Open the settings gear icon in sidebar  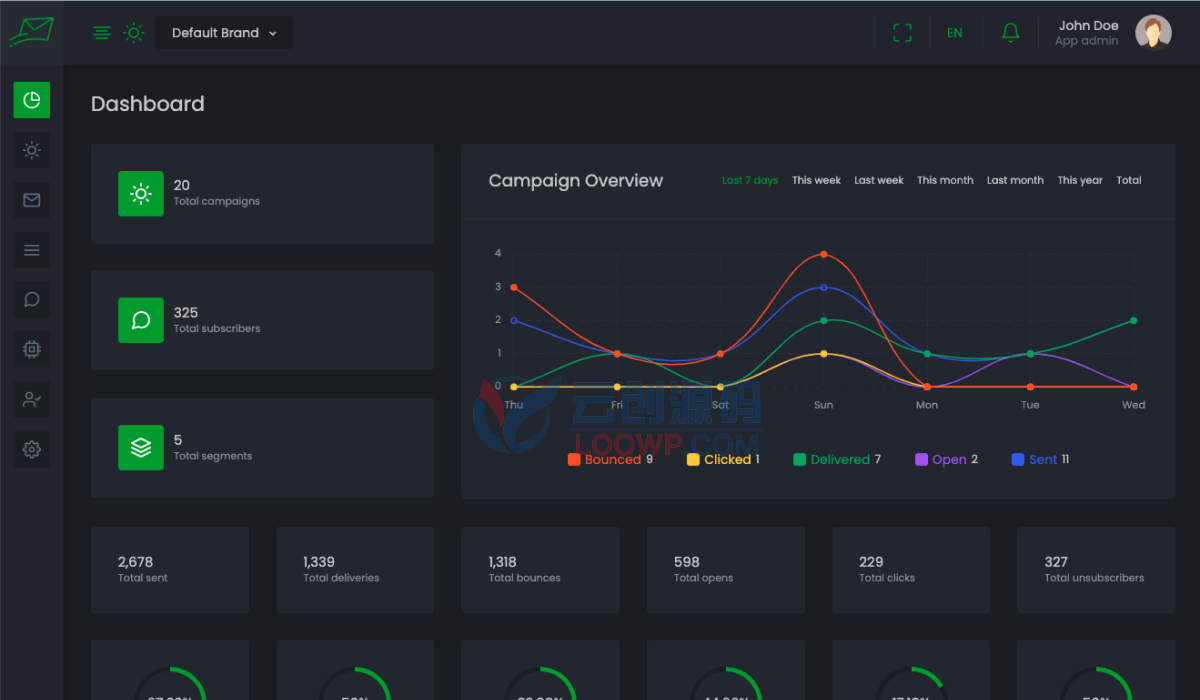click(31, 449)
